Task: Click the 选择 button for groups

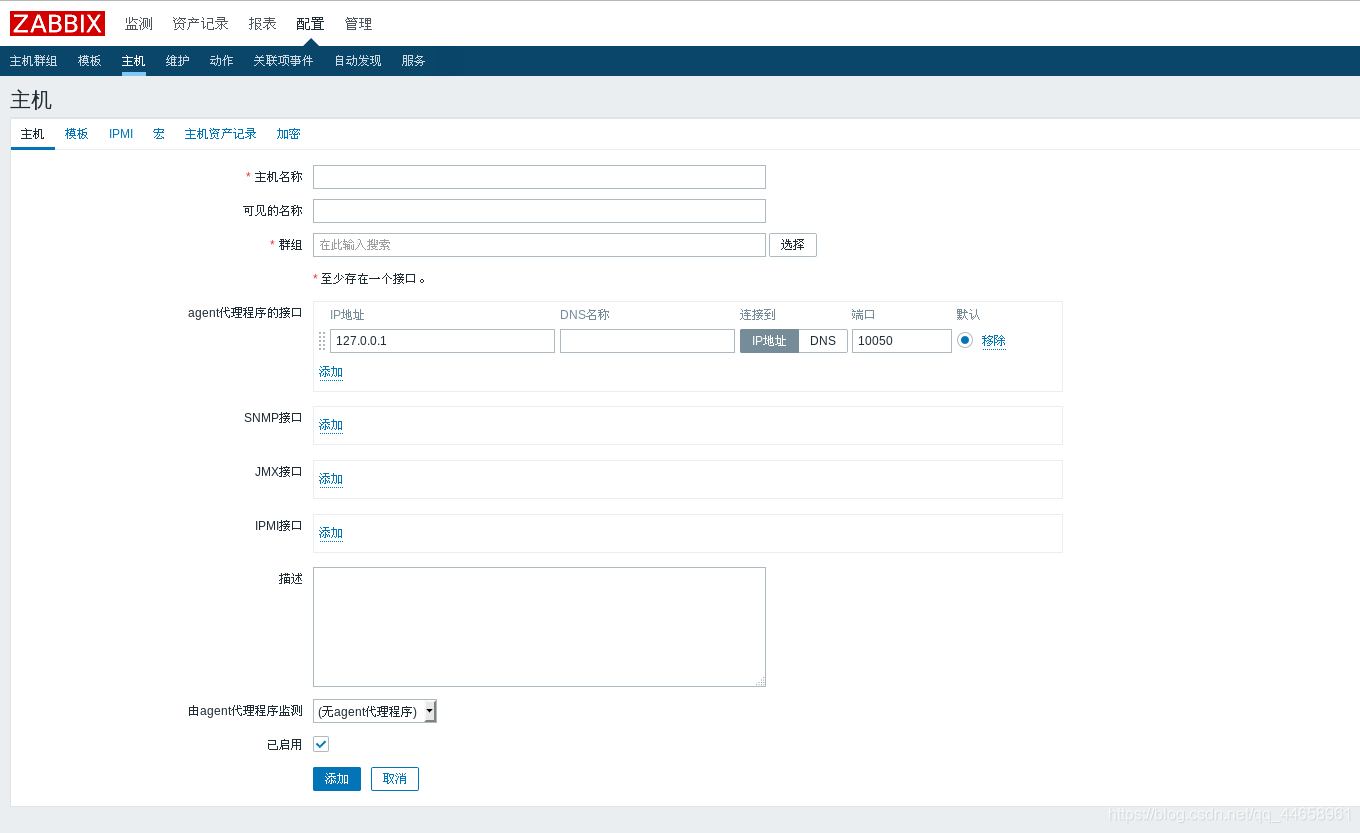Action: [x=793, y=245]
